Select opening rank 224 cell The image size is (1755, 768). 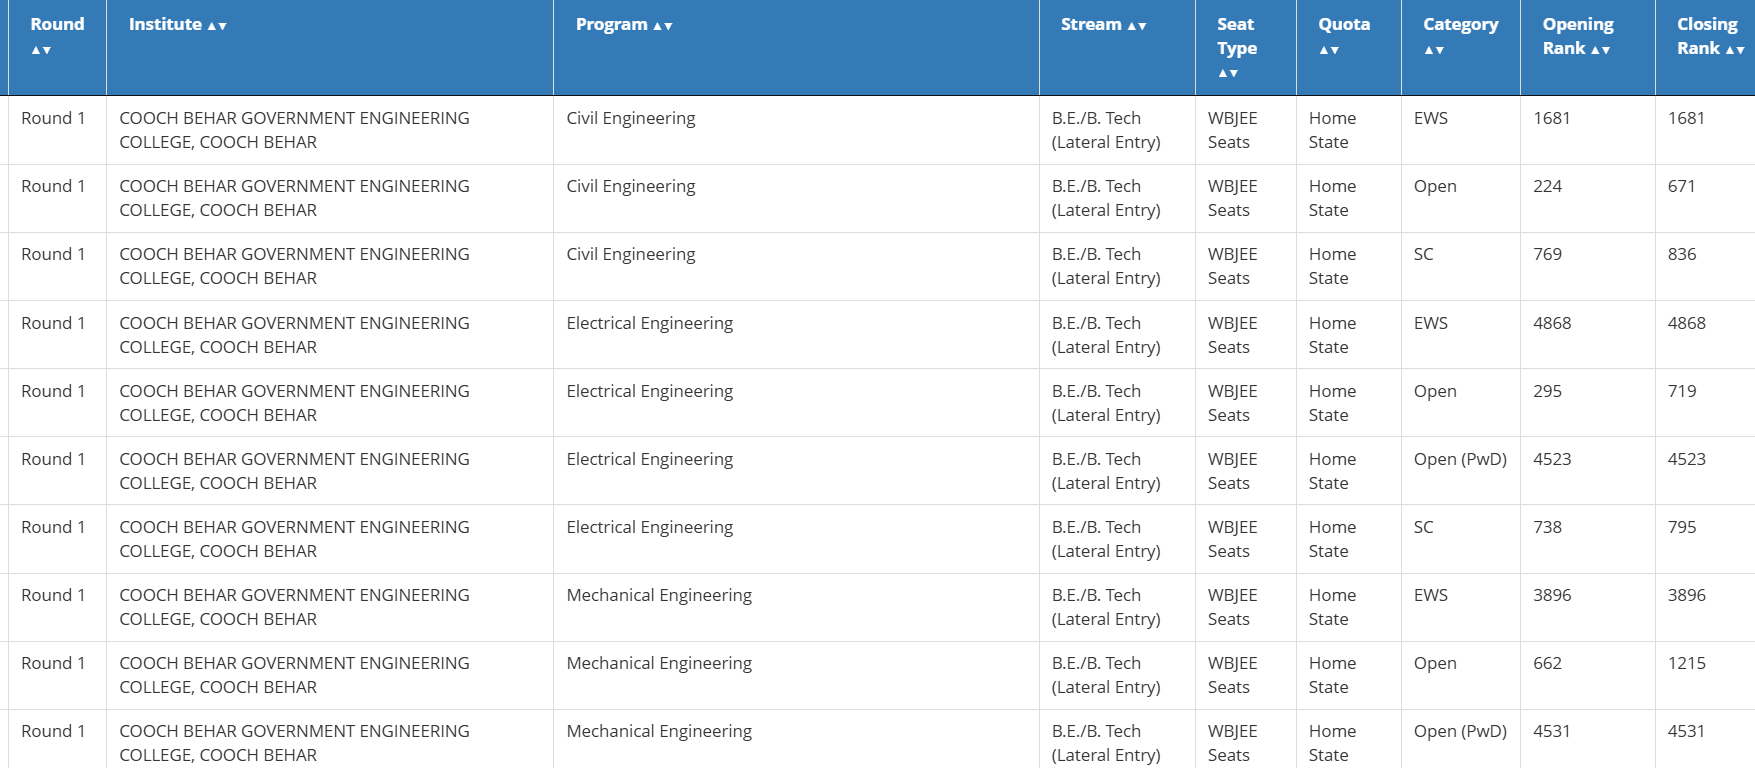(1547, 186)
